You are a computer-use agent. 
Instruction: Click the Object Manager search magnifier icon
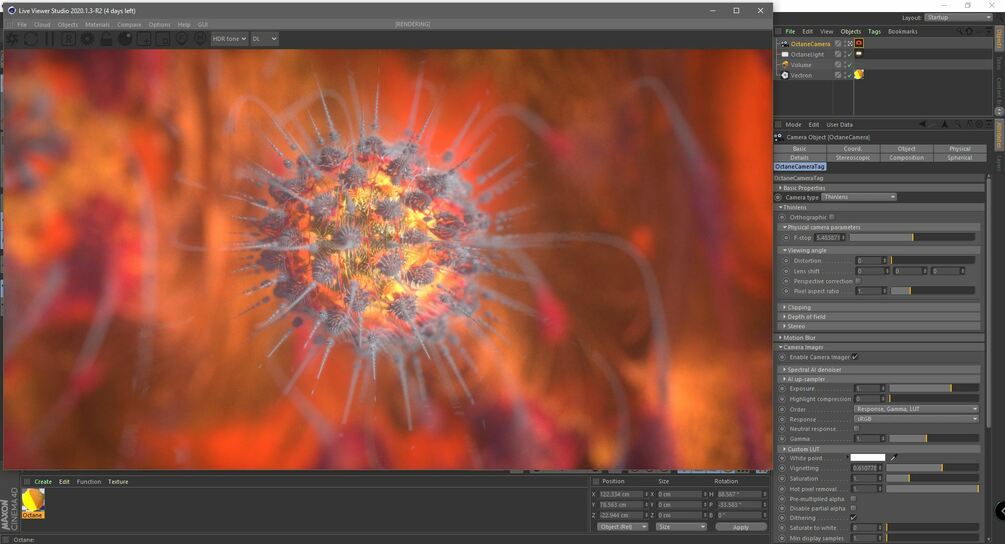click(959, 31)
